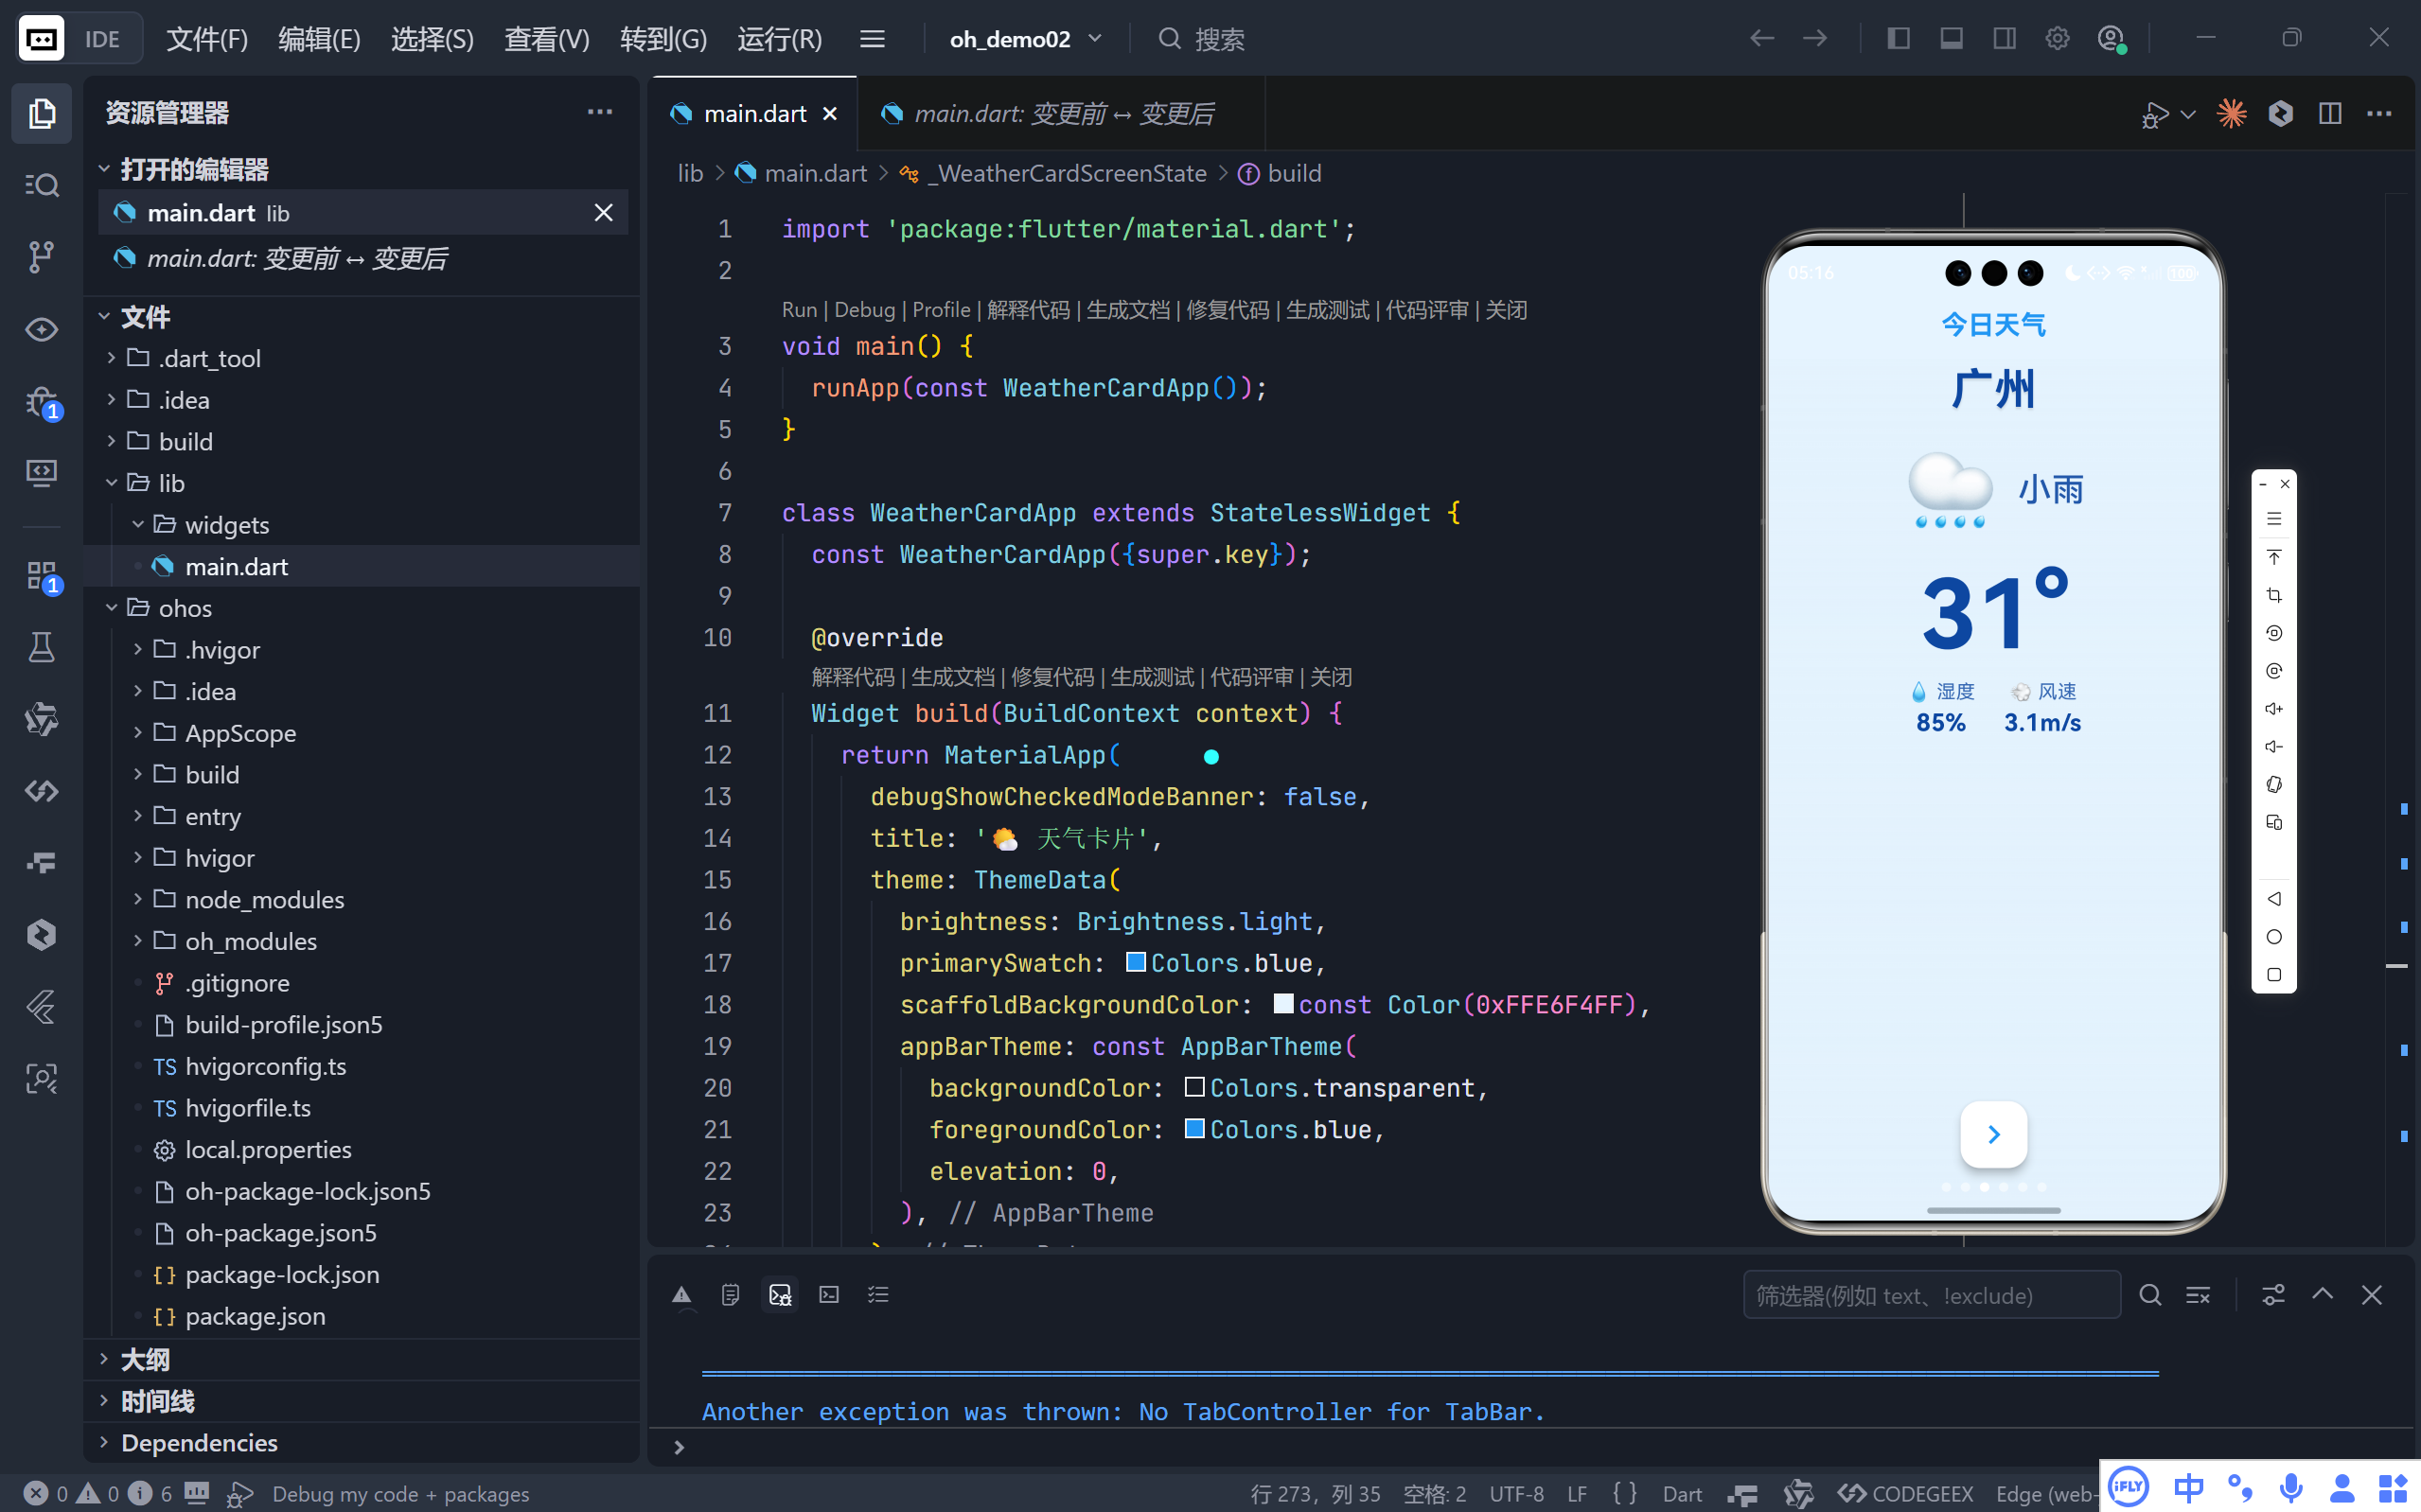
Task: Open the Extensions view icon
Action: (41, 576)
